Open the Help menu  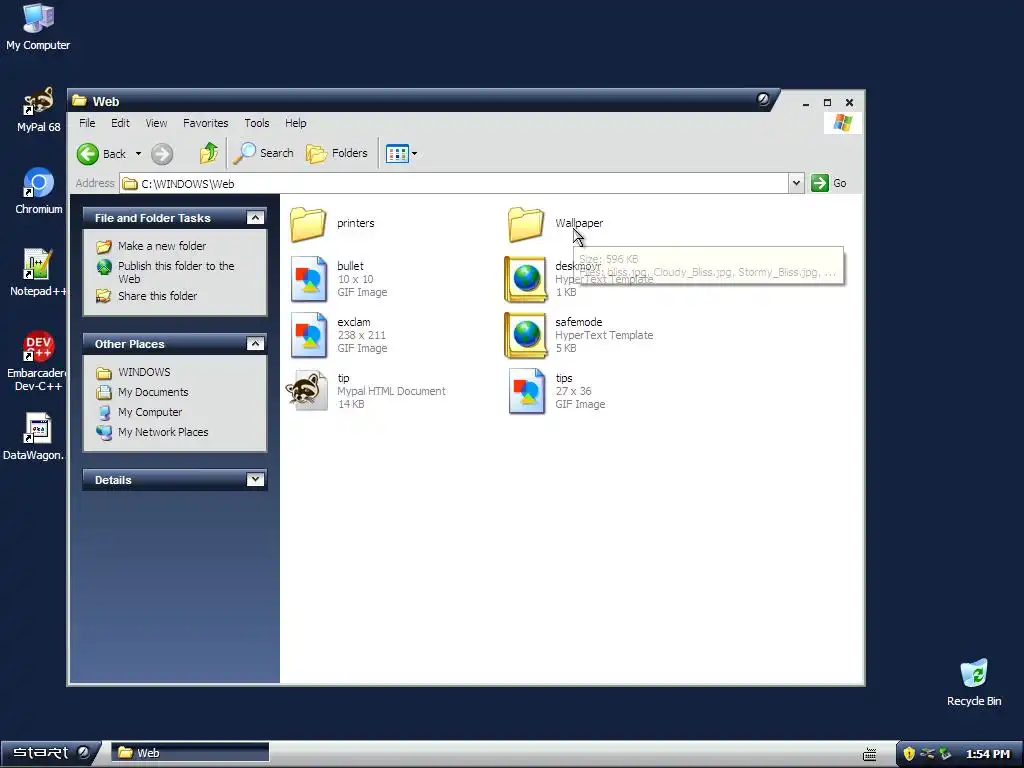pos(295,123)
